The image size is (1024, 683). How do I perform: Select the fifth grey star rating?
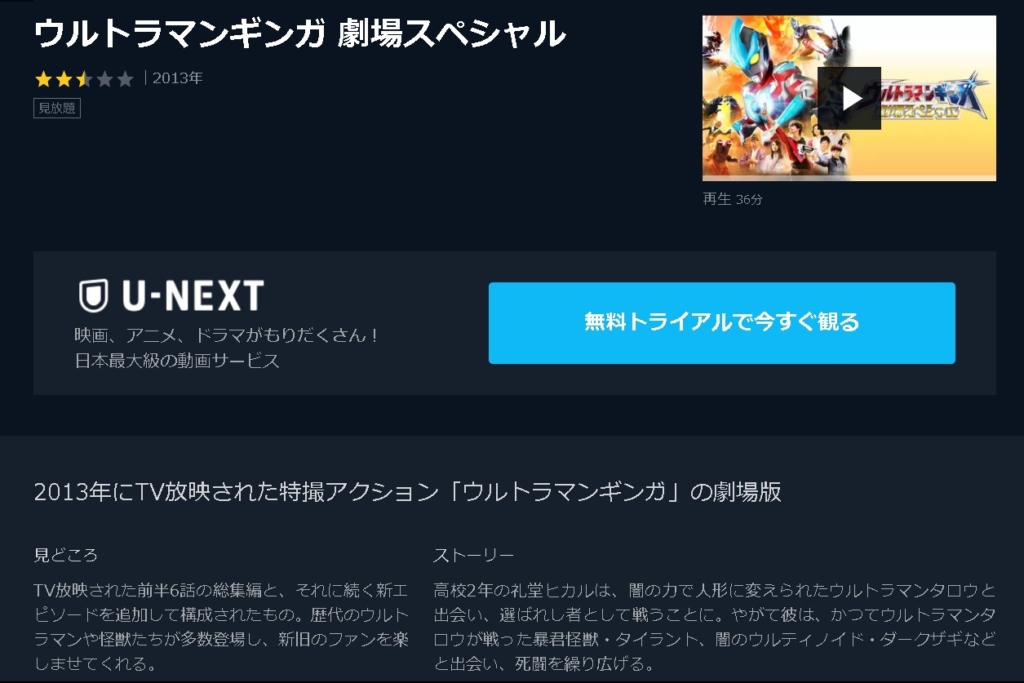(x=125, y=79)
